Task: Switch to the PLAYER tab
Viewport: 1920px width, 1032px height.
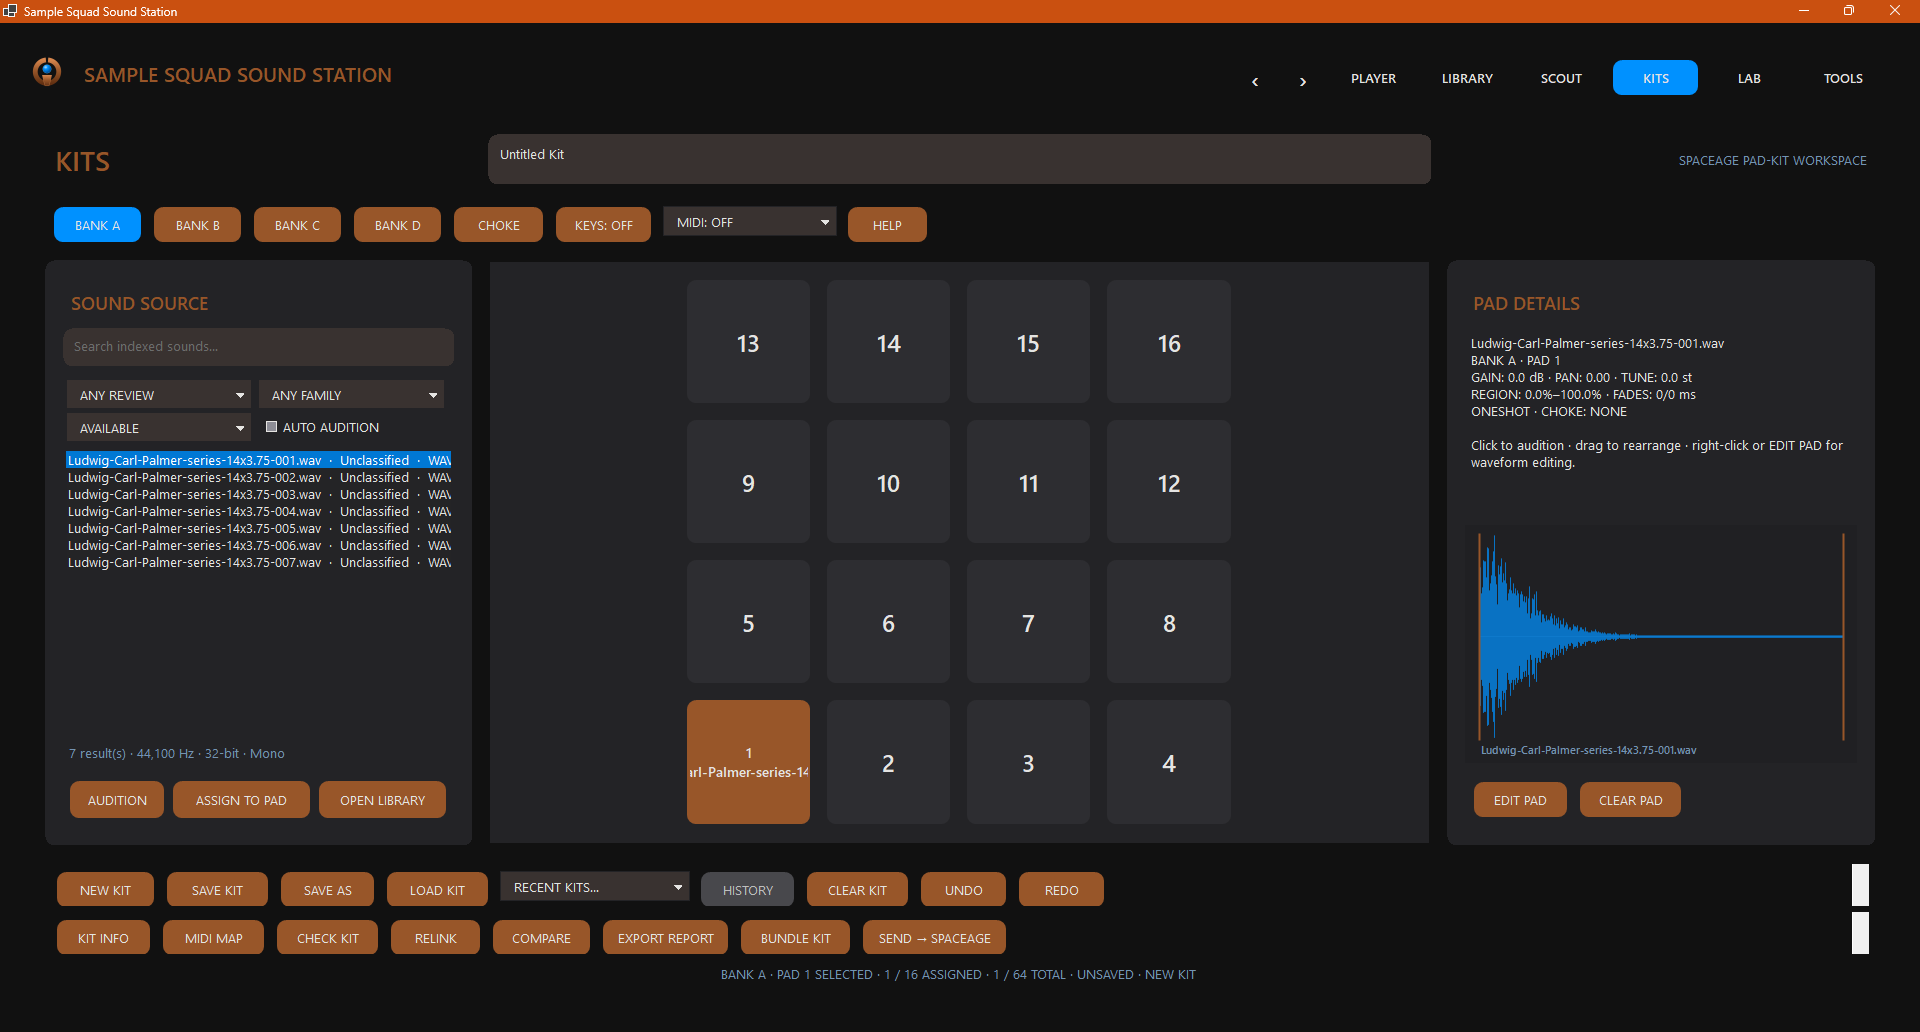Action: pyautogui.click(x=1373, y=78)
